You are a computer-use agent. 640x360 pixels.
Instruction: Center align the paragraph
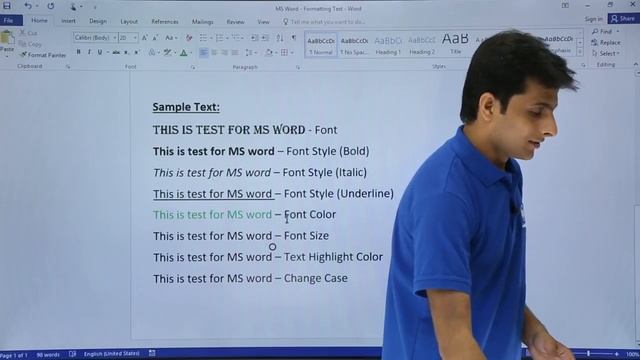click(x=214, y=52)
